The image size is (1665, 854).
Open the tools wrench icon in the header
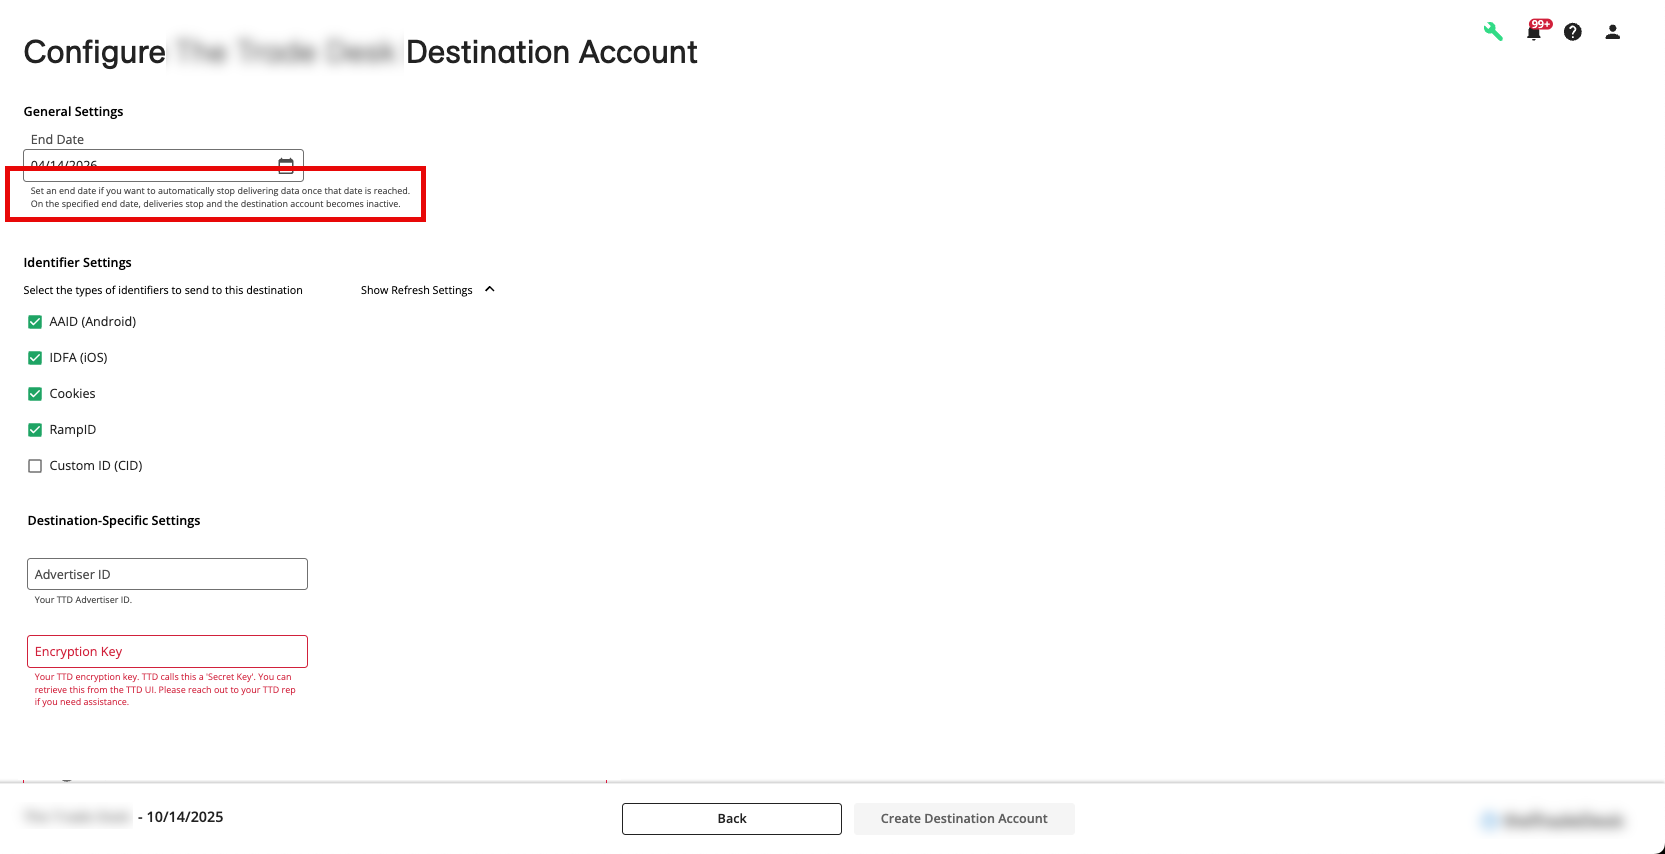coord(1493,31)
